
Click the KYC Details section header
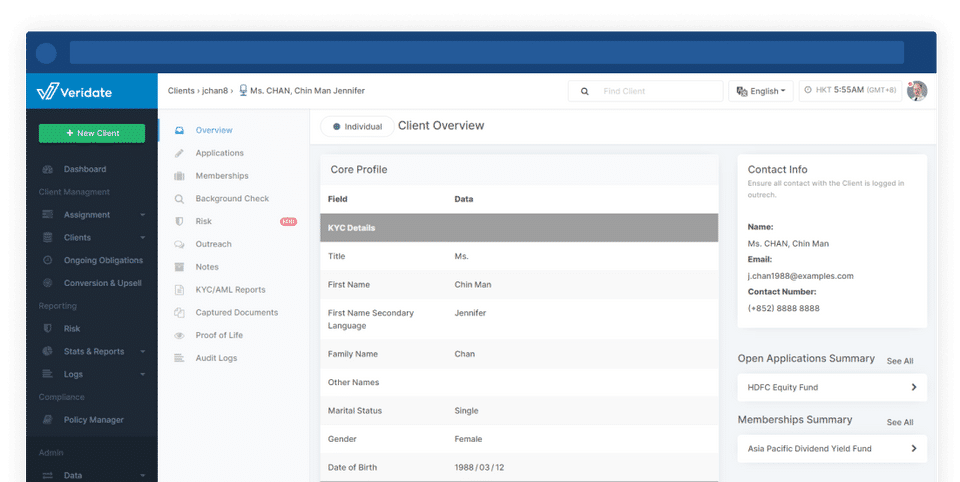click(519, 228)
